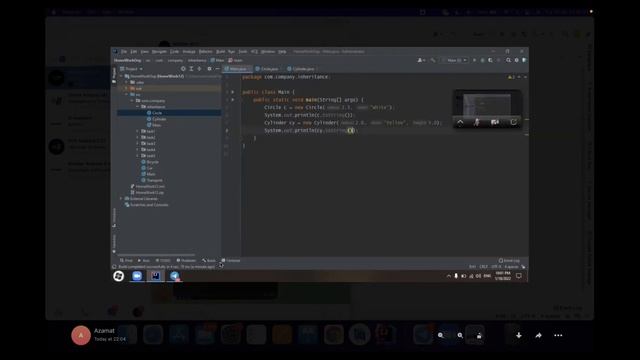
Task: Select Main class under inheritance package
Action: (x=154, y=125)
